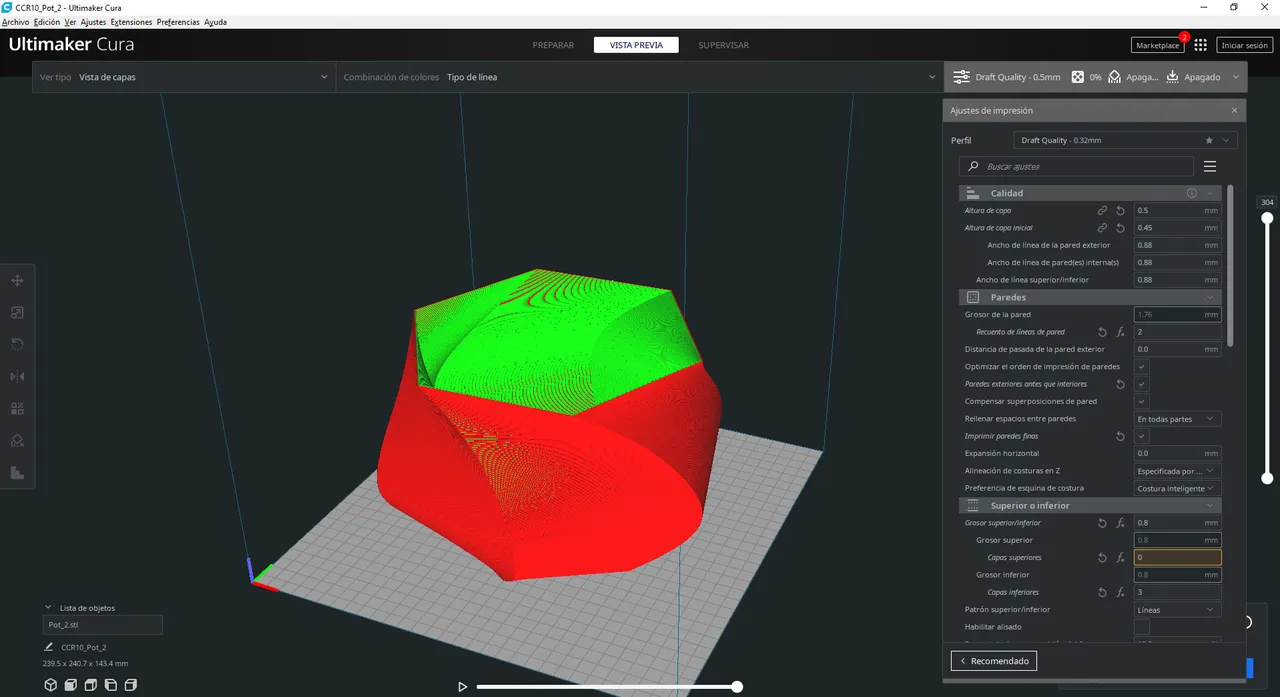The image size is (1280, 697).
Task: Open Combinación de colores dropdown
Action: tap(640, 77)
